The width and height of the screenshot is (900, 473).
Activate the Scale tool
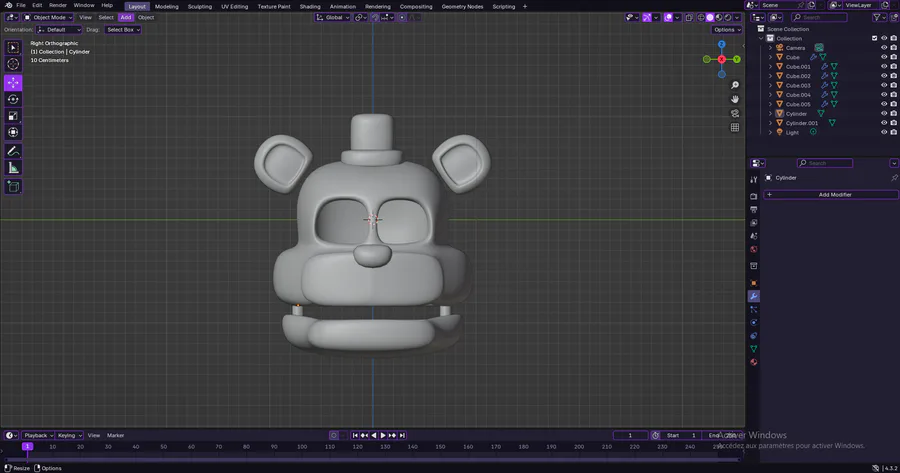(x=13, y=116)
